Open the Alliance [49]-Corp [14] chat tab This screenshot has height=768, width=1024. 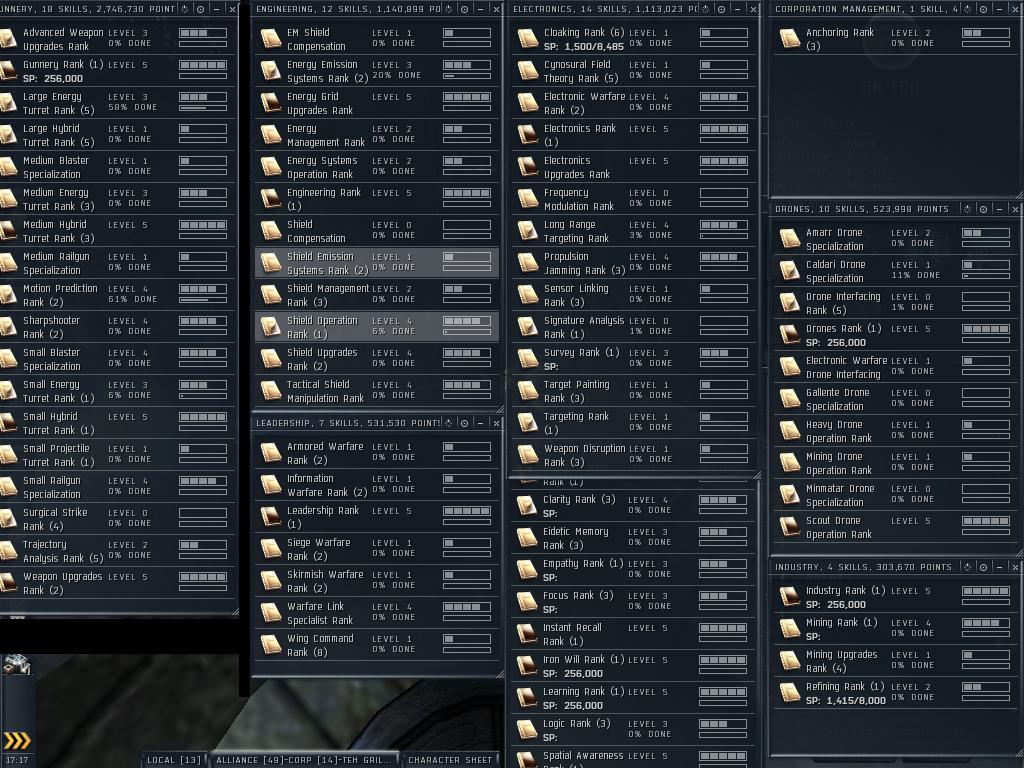point(303,760)
